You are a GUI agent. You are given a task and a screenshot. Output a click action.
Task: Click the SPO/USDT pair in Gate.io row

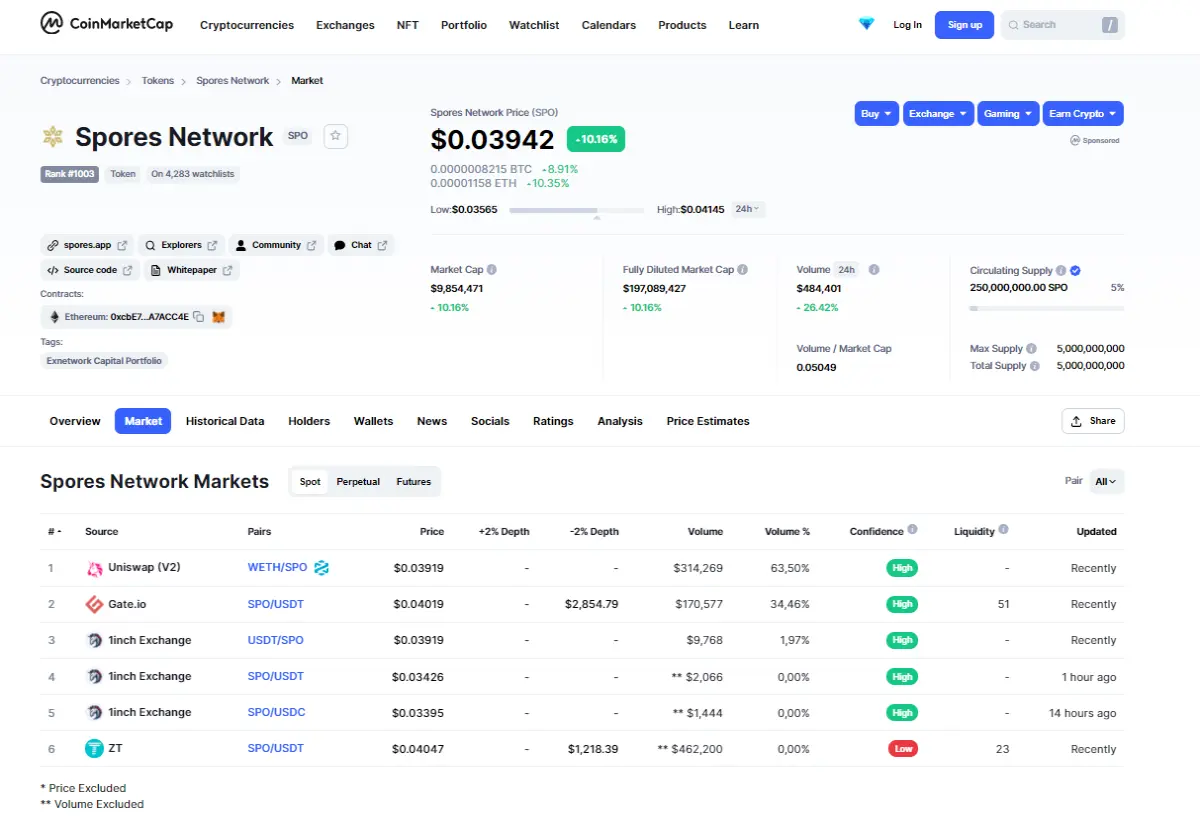(276, 604)
